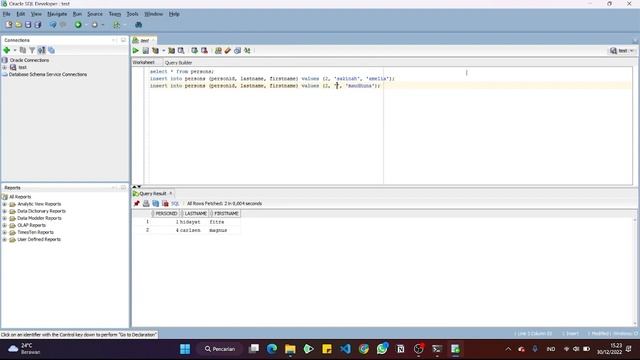Click the Run Statement green play icon
640x360 pixels.
(136, 51)
